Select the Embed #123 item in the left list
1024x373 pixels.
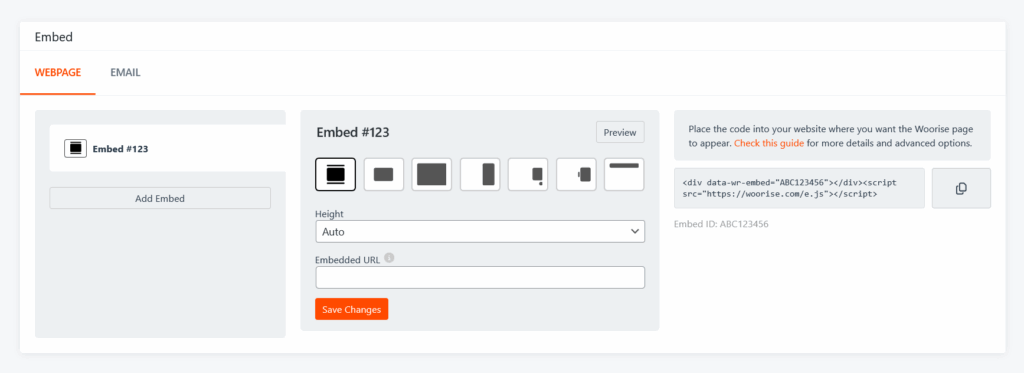[x=168, y=148]
